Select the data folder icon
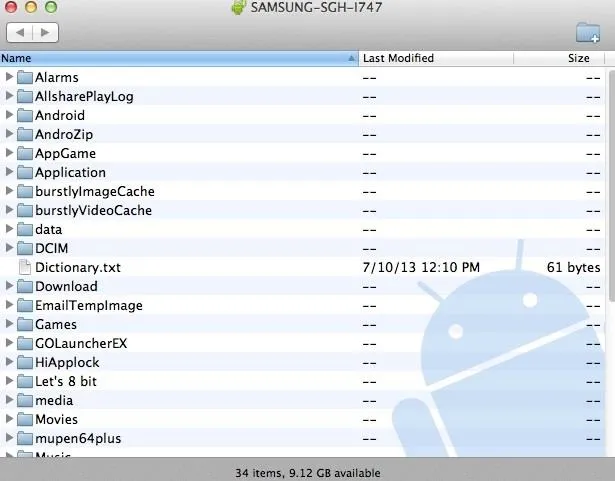 25,229
